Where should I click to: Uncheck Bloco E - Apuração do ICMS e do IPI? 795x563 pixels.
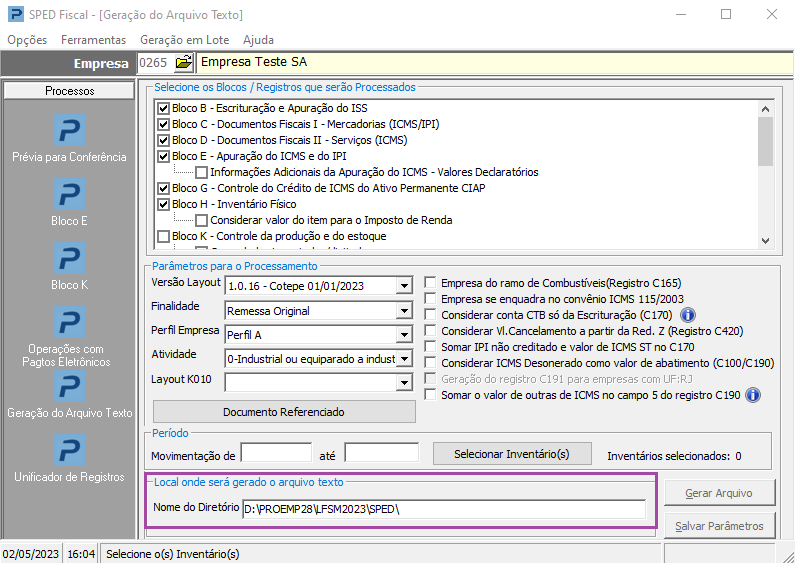(x=163, y=156)
